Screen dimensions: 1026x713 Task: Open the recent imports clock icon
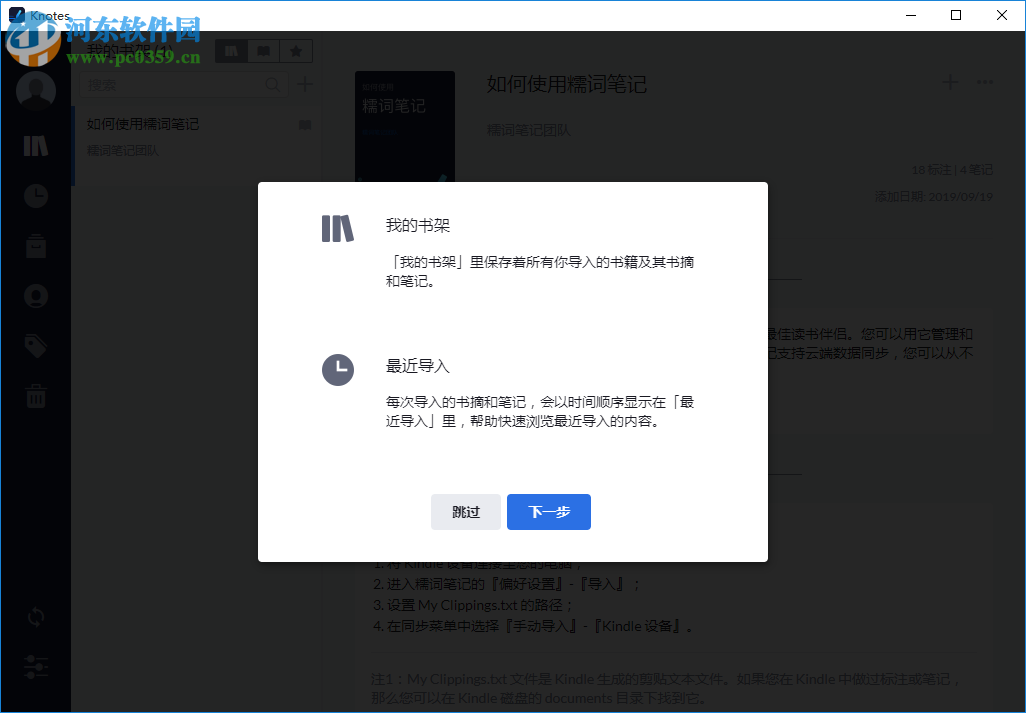(36, 195)
